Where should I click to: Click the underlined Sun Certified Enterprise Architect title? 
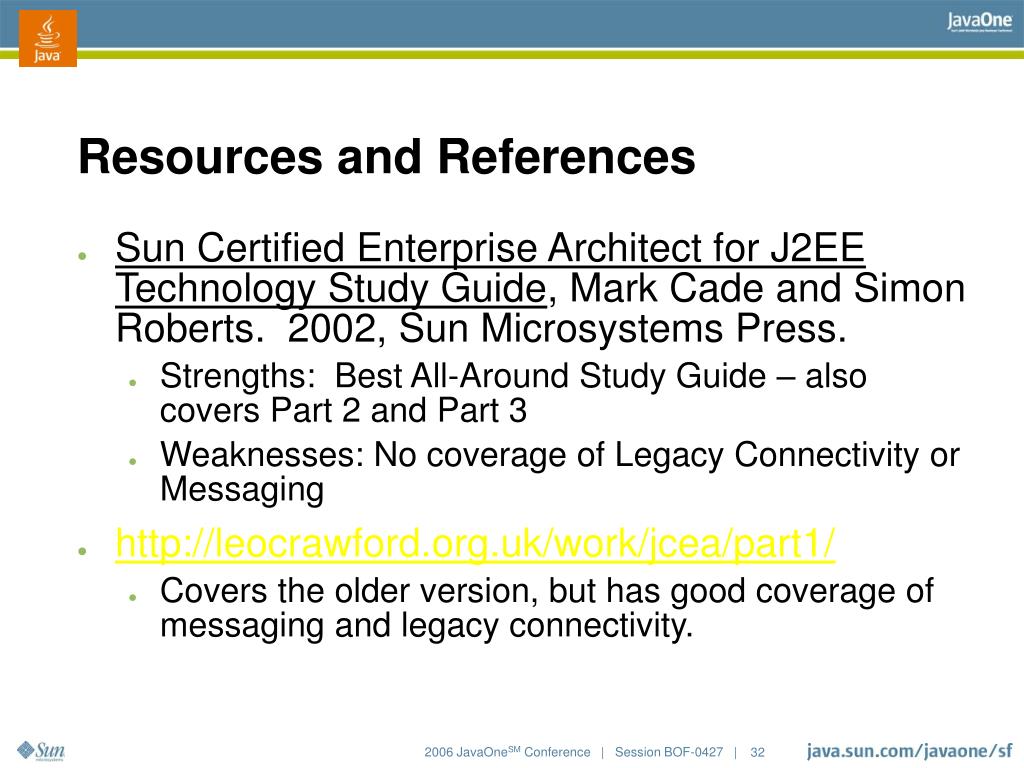coord(490,268)
